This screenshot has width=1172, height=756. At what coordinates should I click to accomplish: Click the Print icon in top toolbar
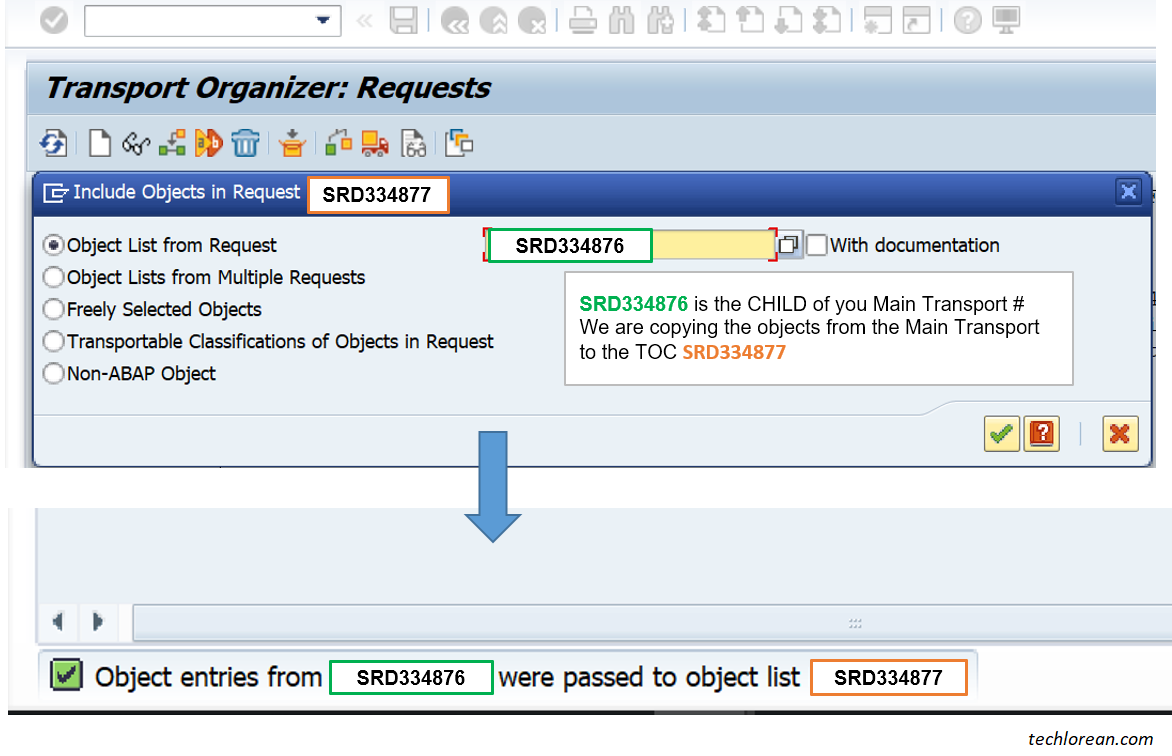pos(583,20)
